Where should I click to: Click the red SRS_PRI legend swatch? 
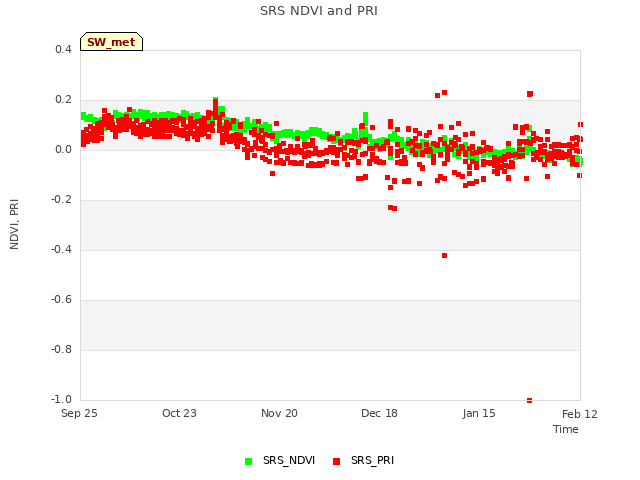[336, 461]
